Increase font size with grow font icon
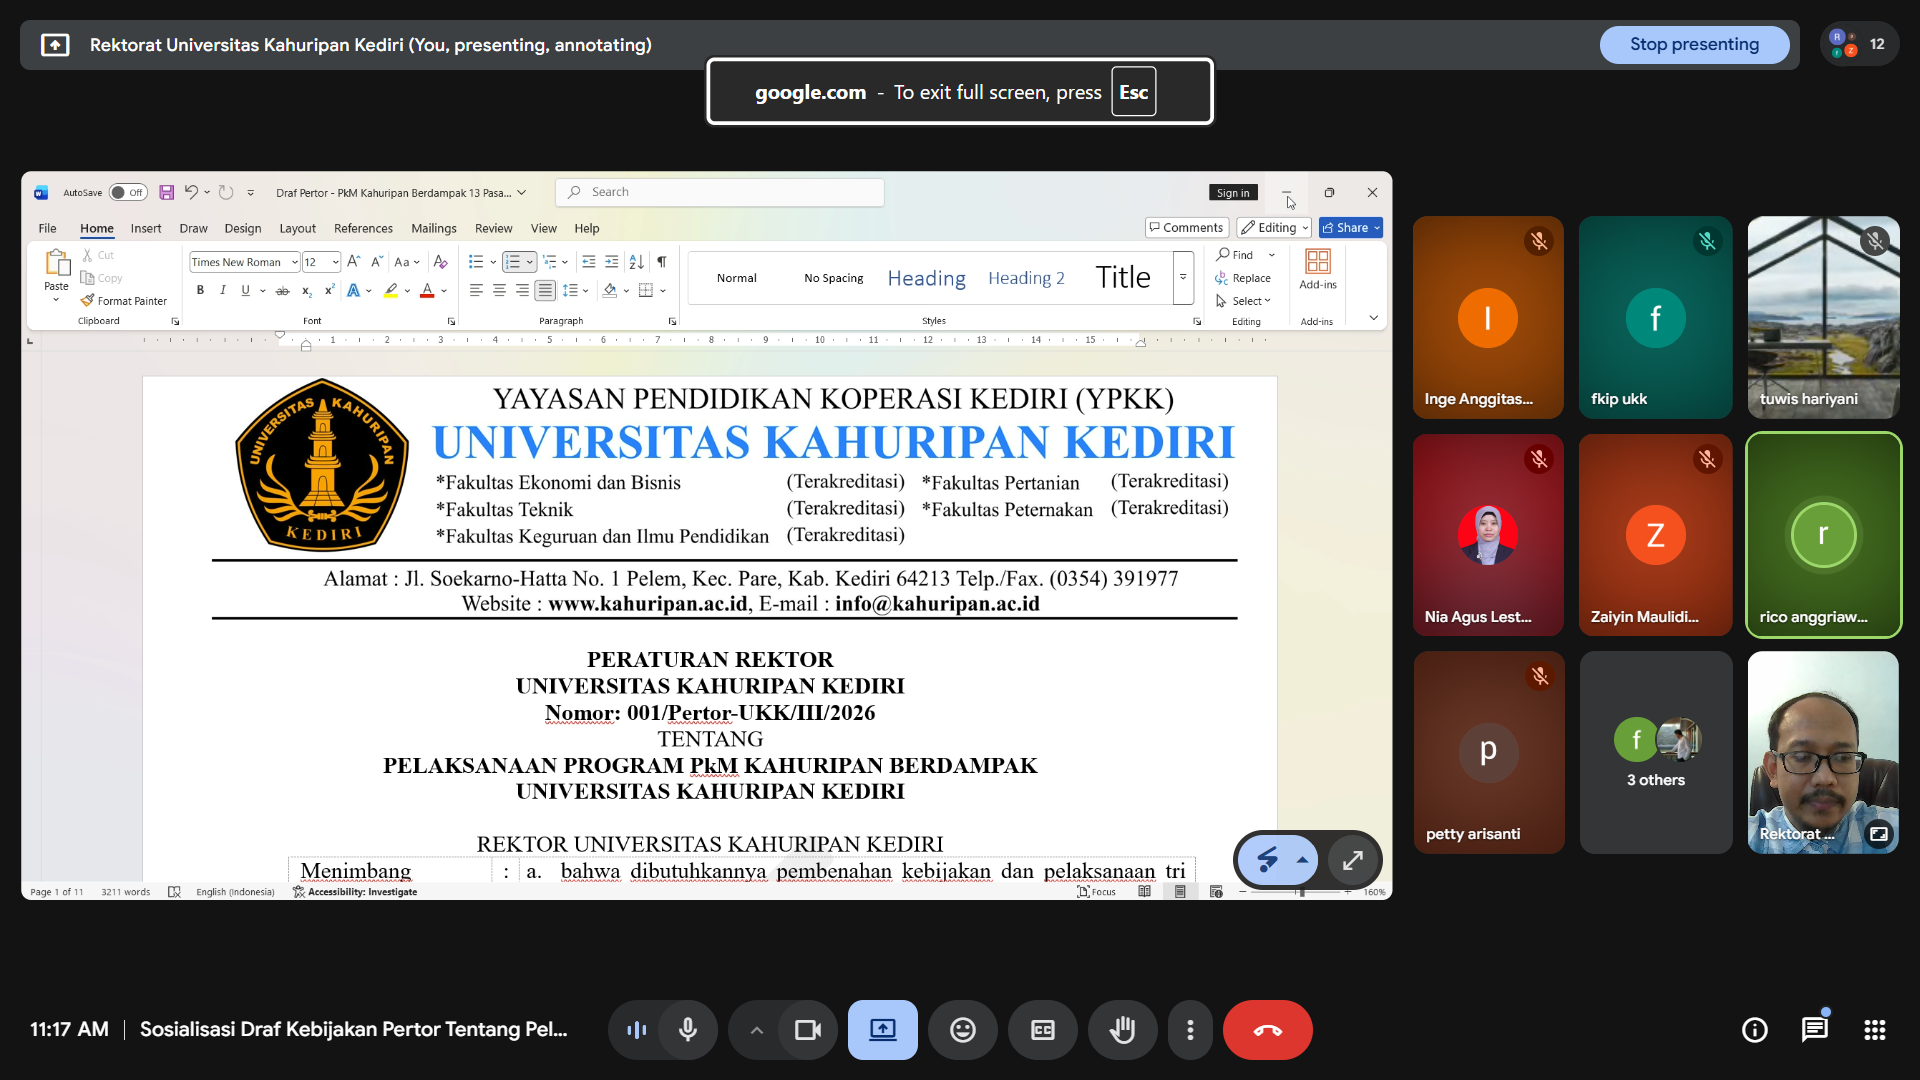The height and width of the screenshot is (1080, 1920). coord(353,262)
